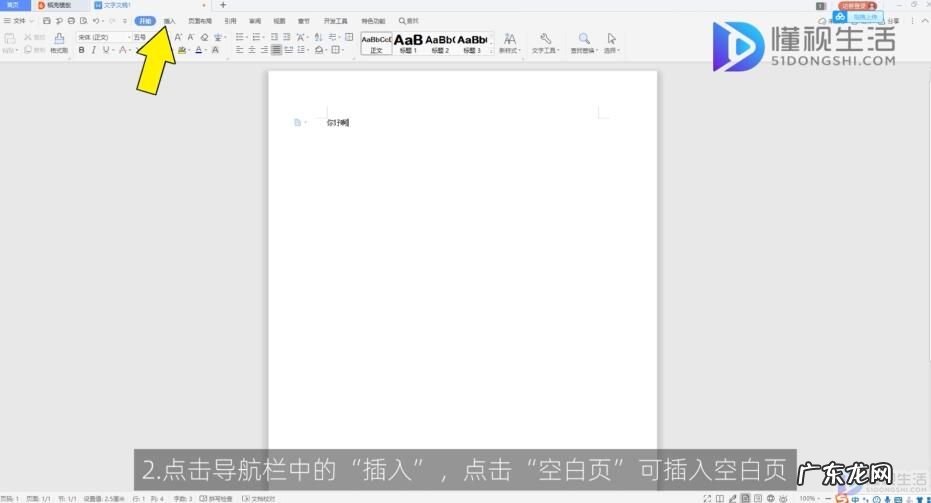Click the font color A swatch
This screenshot has width=931, height=503.
point(198,50)
